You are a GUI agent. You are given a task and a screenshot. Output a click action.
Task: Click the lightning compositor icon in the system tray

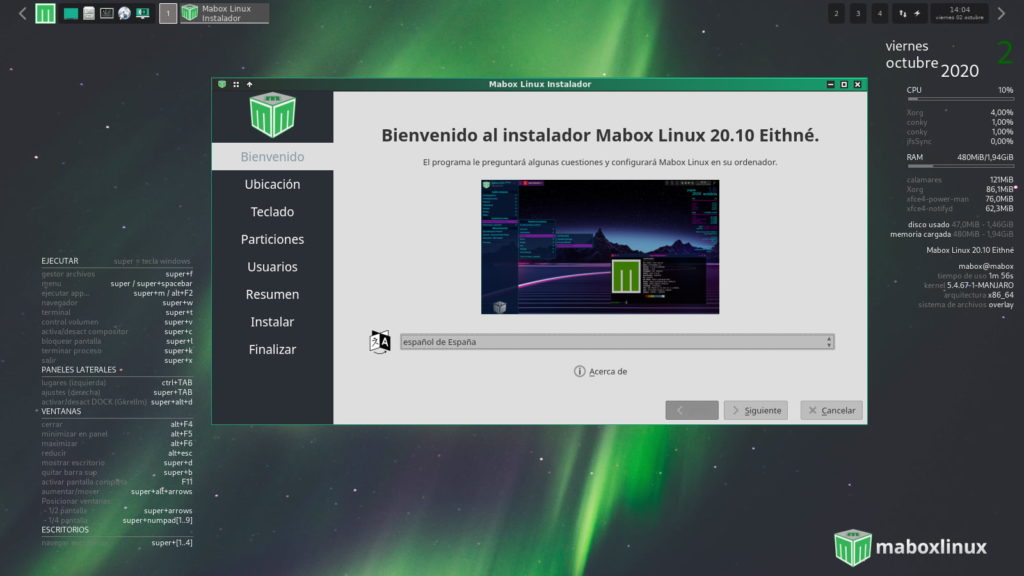pyautogui.click(x=917, y=13)
